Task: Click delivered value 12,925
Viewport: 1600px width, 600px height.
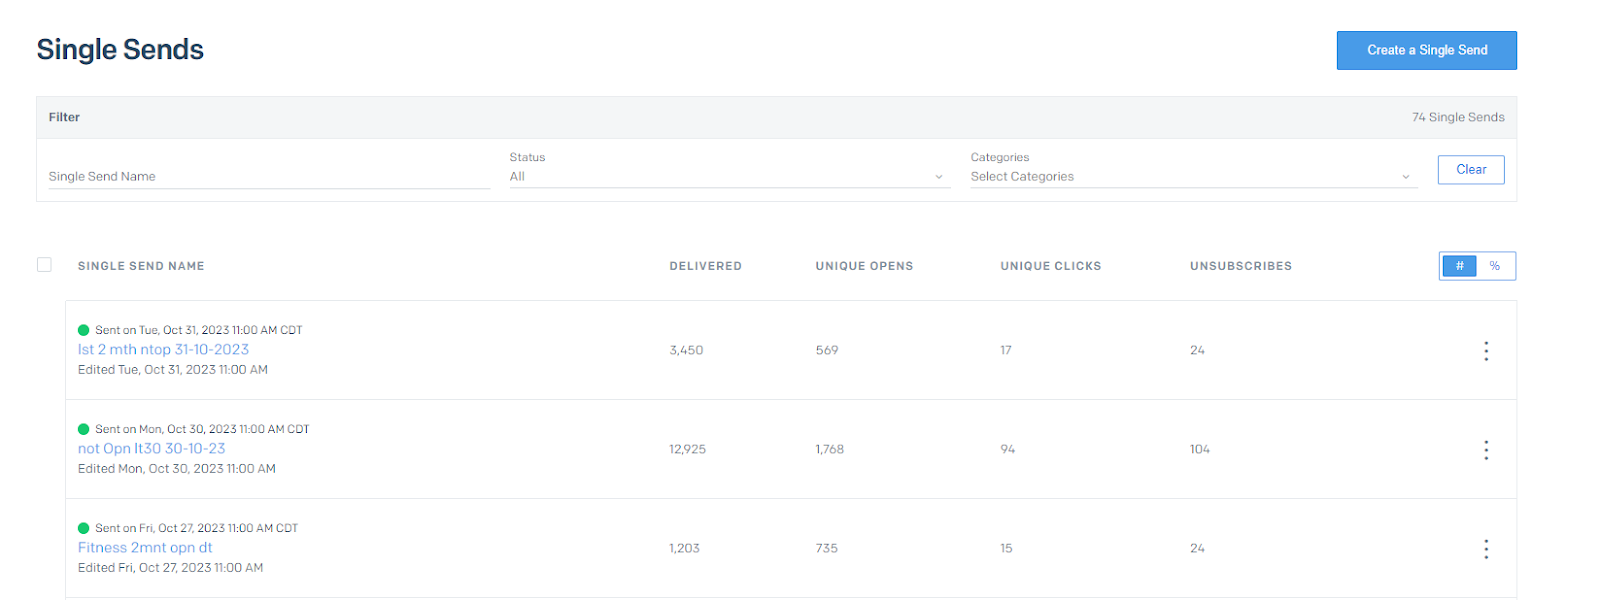Action: point(687,449)
